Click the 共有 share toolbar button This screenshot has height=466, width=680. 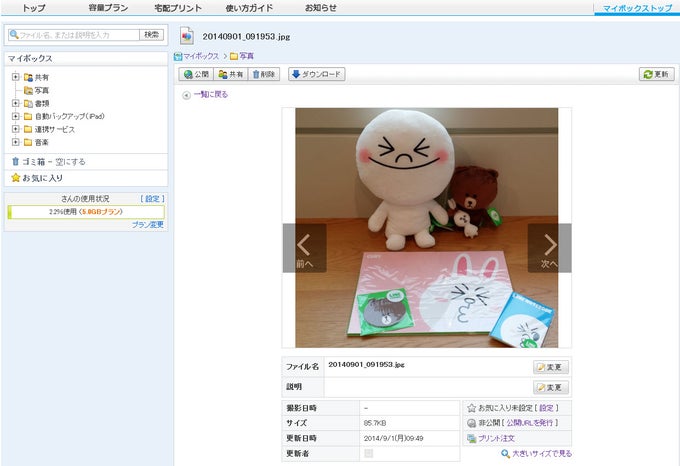pyautogui.click(x=231, y=74)
